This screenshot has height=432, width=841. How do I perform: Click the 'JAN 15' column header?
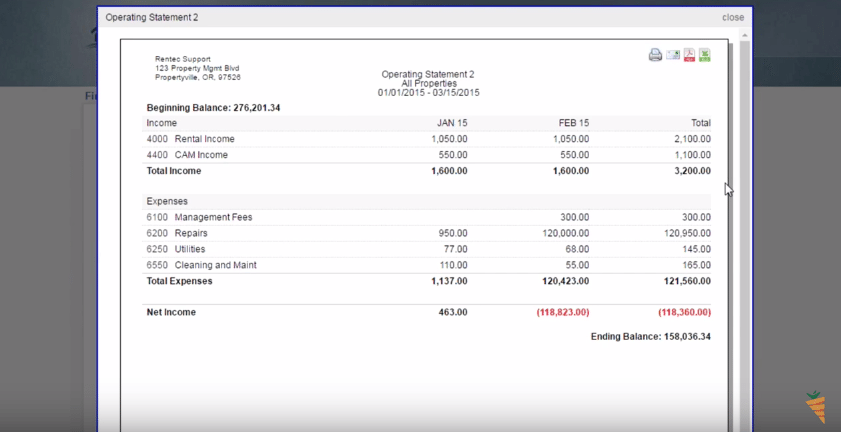point(452,123)
